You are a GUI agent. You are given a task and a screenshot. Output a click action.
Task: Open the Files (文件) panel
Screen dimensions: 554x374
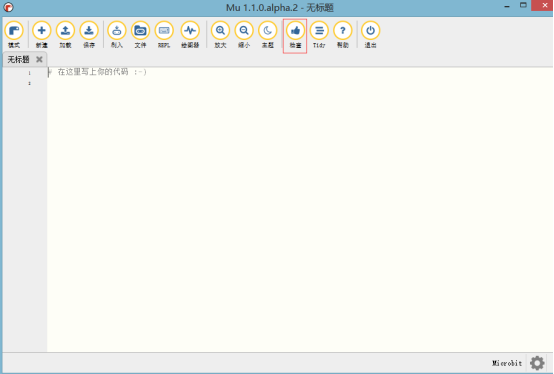coord(140,34)
